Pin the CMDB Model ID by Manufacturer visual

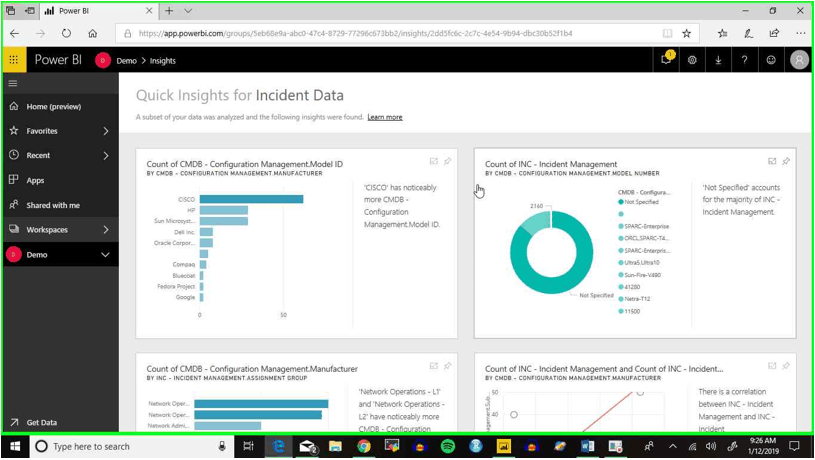[x=448, y=161]
